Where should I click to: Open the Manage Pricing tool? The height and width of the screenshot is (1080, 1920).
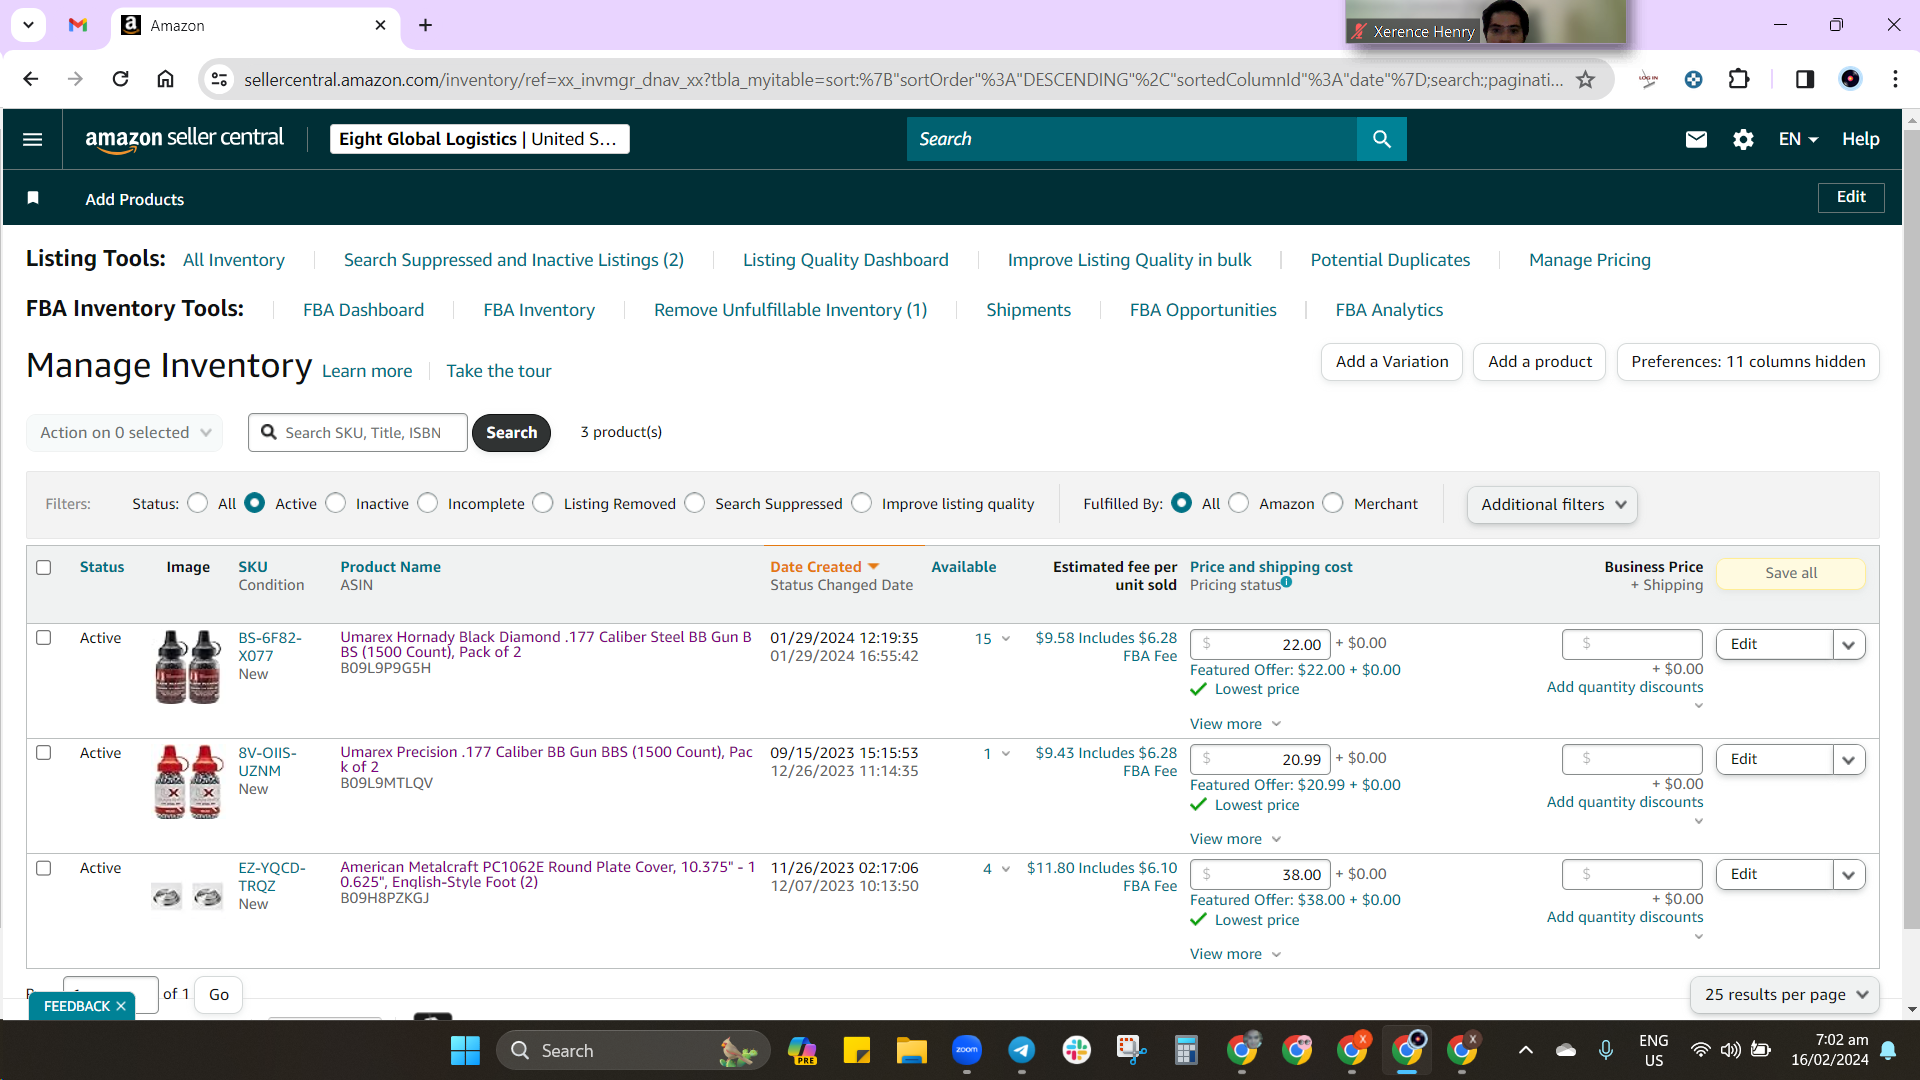(1590, 260)
